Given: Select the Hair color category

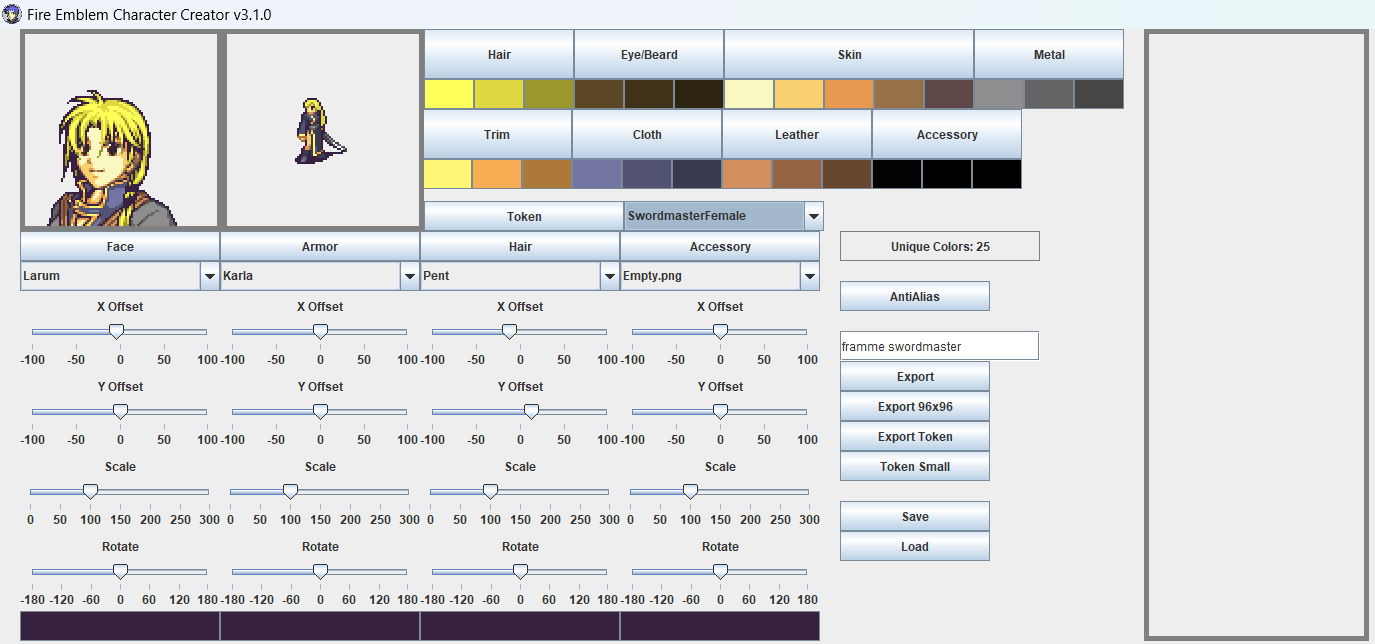Looking at the screenshot, I should click(498, 54).
